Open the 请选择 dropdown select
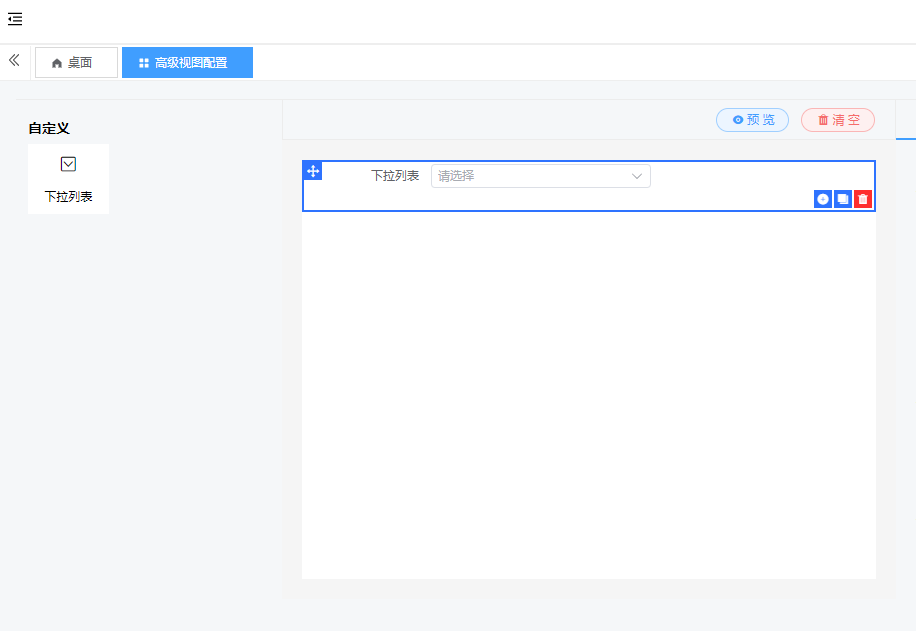 541,176
